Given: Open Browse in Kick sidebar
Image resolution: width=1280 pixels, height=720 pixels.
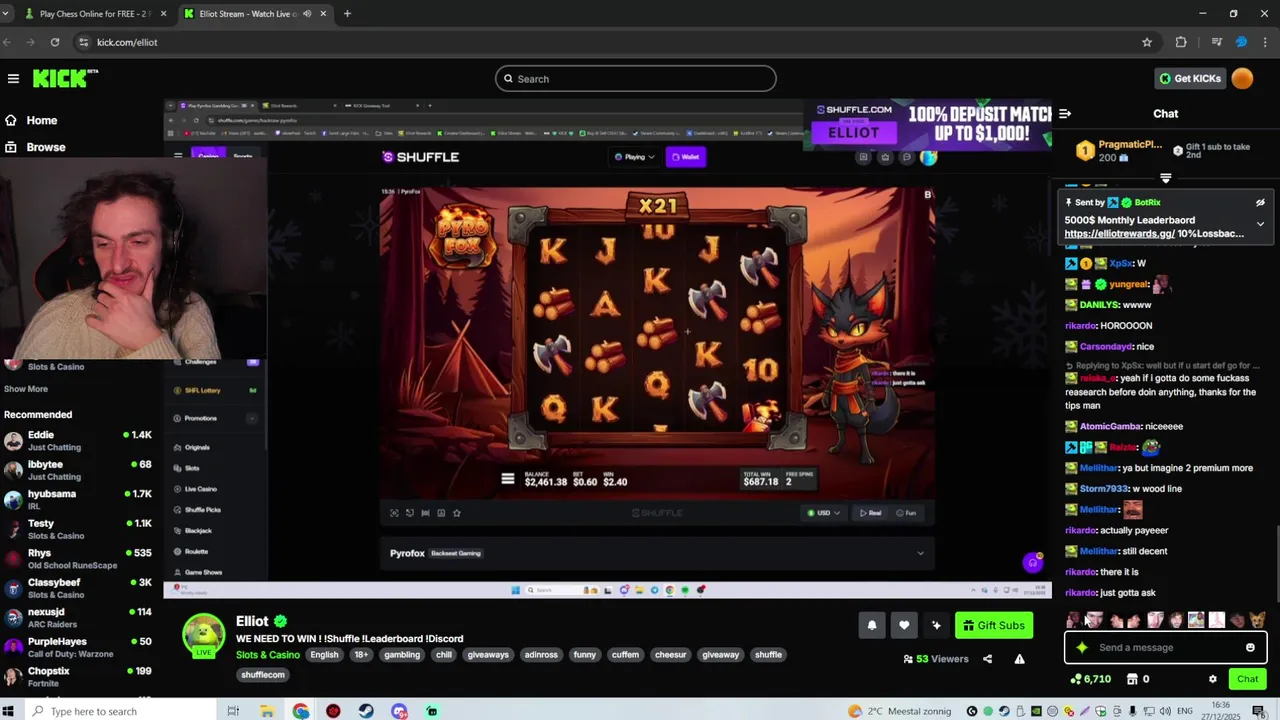Looking at the screenshot, I should [x=45, y=147].
